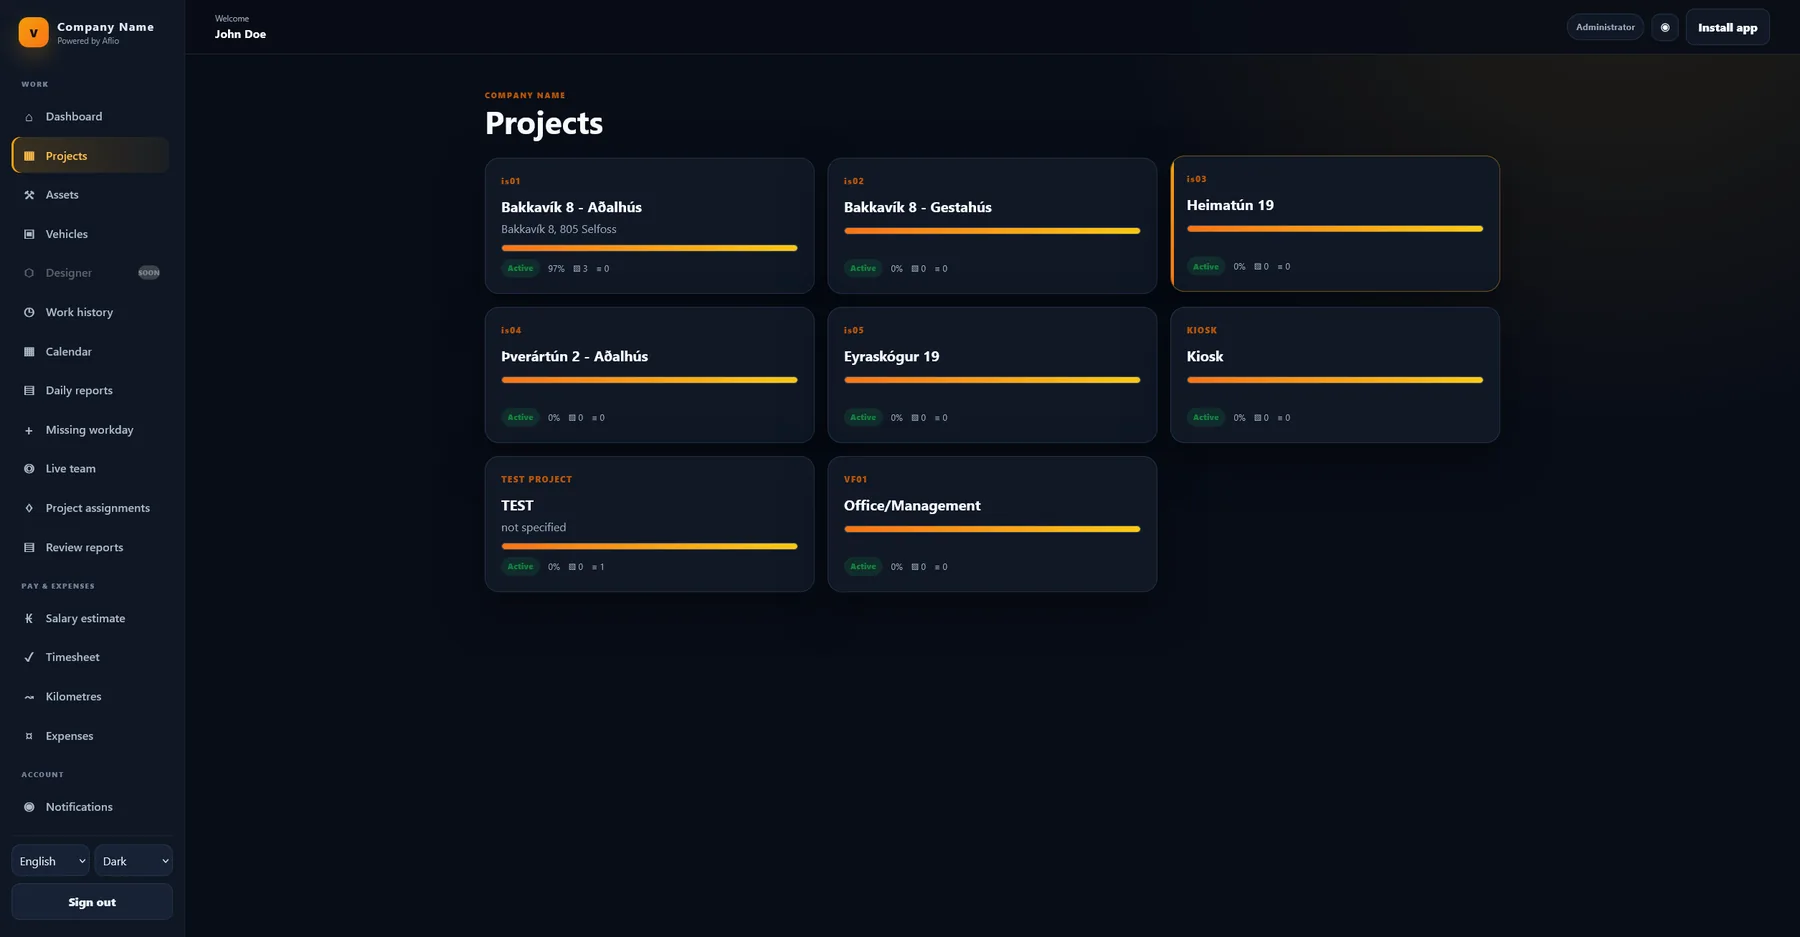Screen dimensions: 1800x937
Task: Click the Kiosk project progress bar
Action: tap(1335, 380)
